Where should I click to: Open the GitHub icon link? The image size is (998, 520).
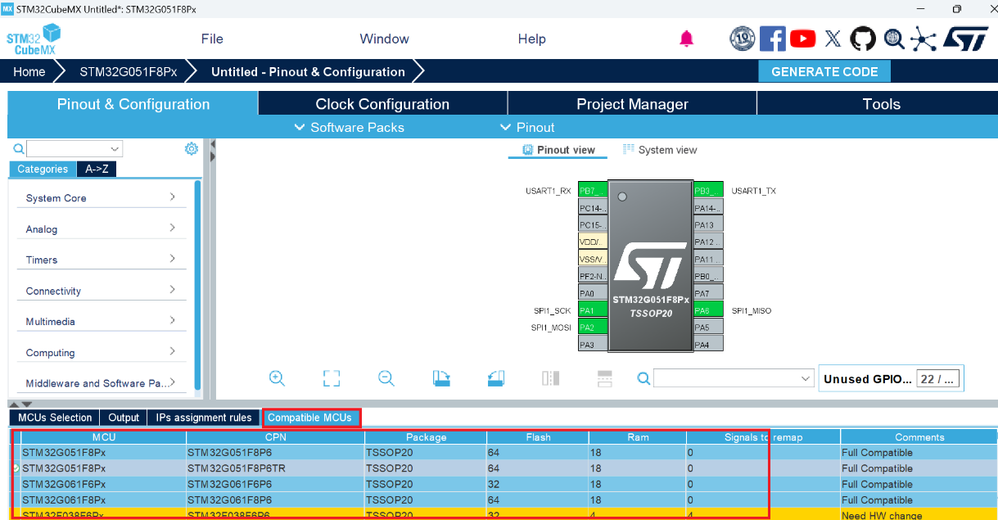tap(863, 39)
